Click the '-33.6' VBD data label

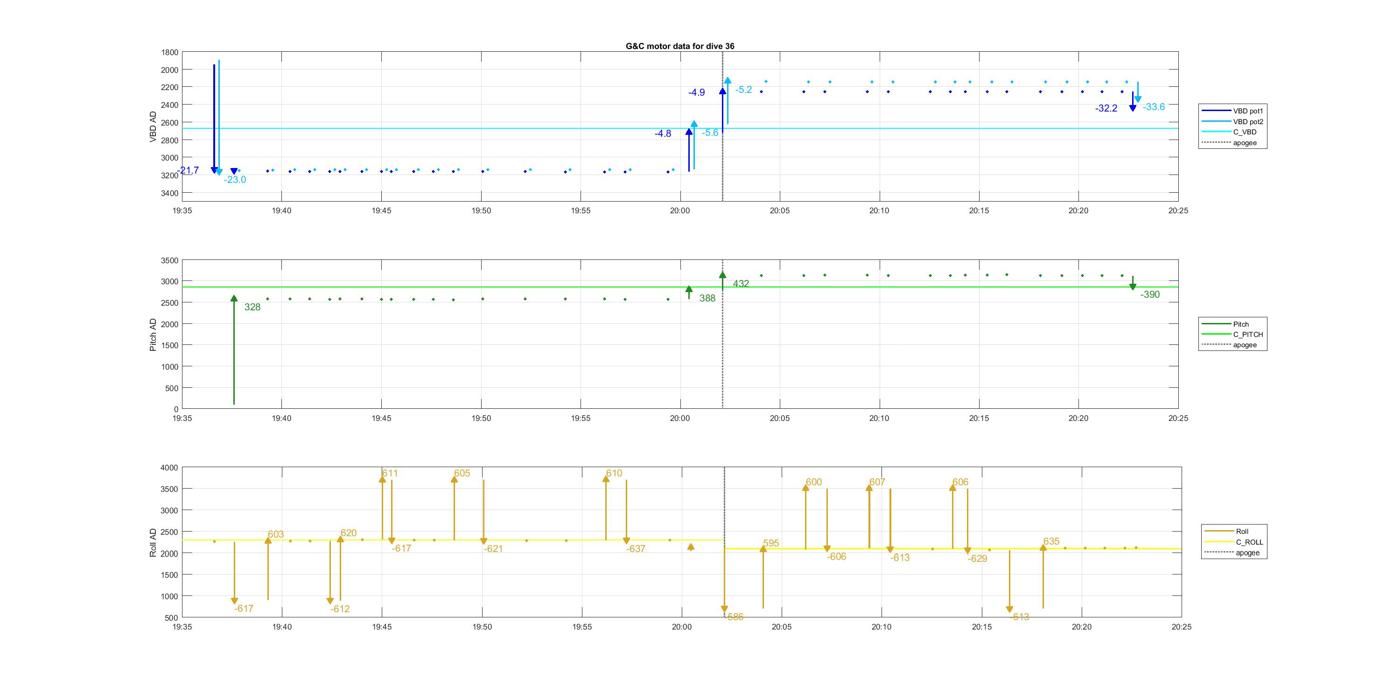(x=1154, y=107)
